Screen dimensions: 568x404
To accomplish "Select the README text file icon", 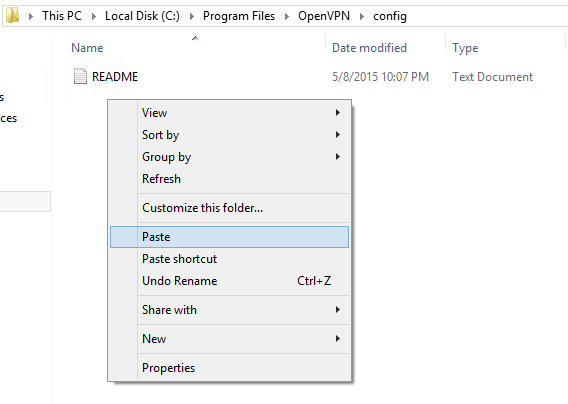I will click(80, 76).
